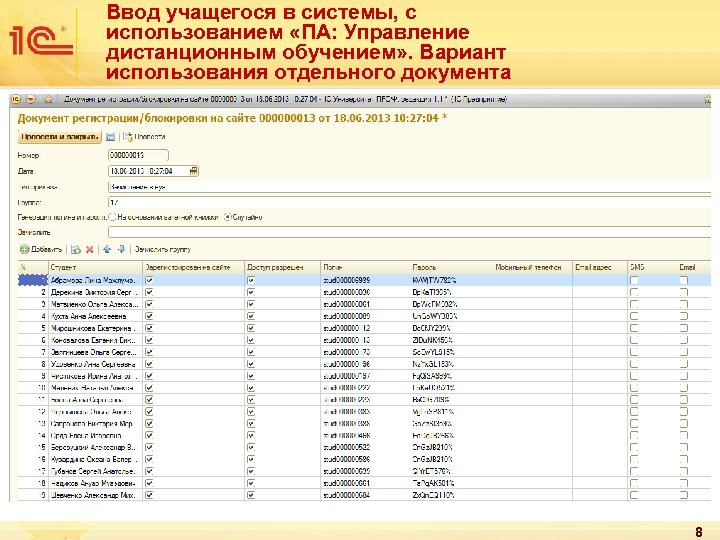
Task: Click the 'Пароль' column header
Action: click(451, 267)
